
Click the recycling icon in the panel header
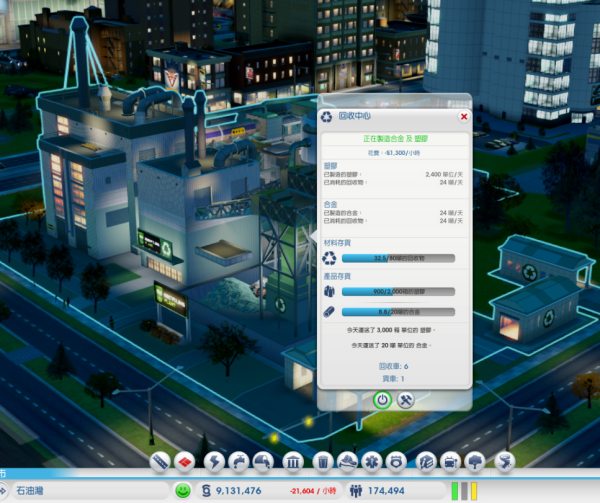[x=327, y=116]
